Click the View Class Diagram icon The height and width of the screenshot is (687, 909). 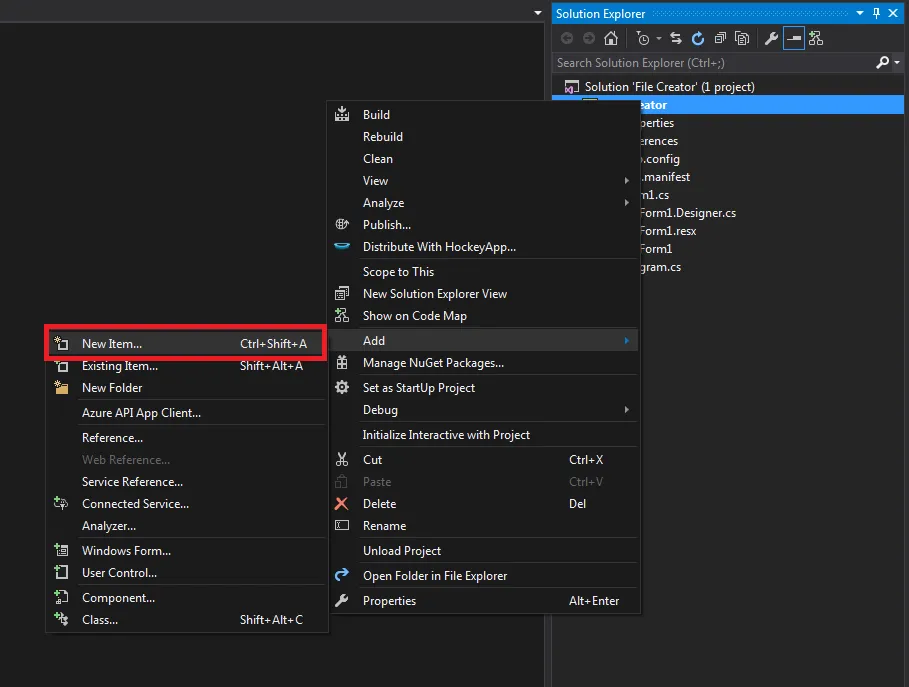[816, 39]
